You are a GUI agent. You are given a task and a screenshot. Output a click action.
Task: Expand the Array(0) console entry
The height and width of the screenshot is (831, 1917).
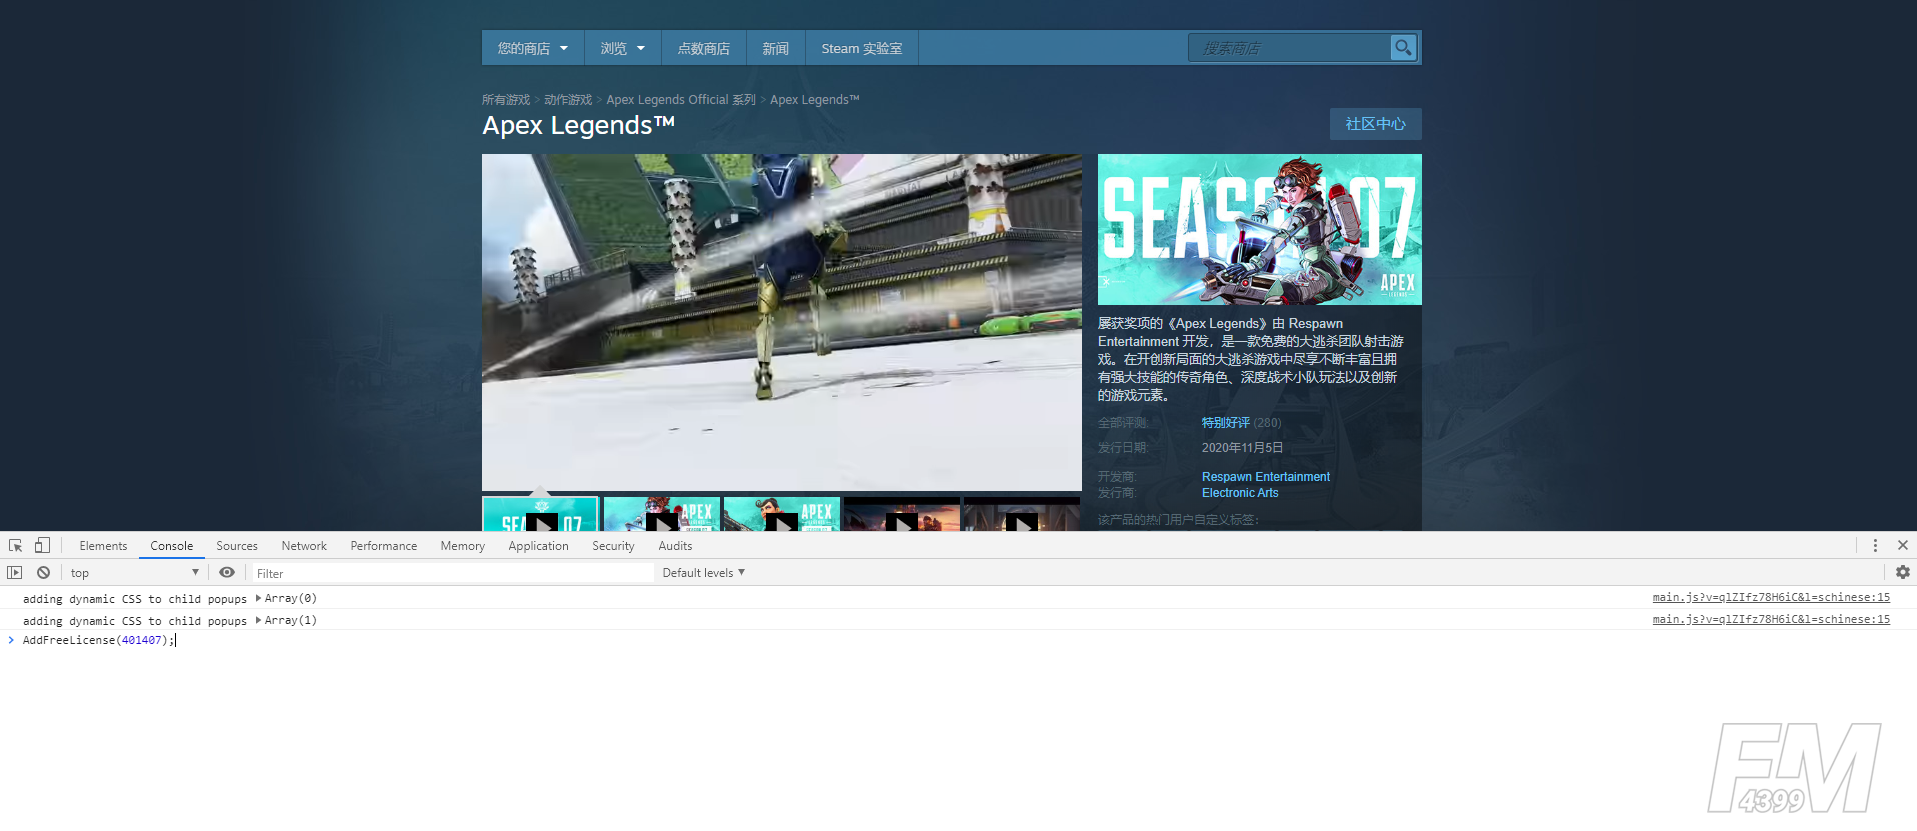pyautogui.click(x=259, y=598)
